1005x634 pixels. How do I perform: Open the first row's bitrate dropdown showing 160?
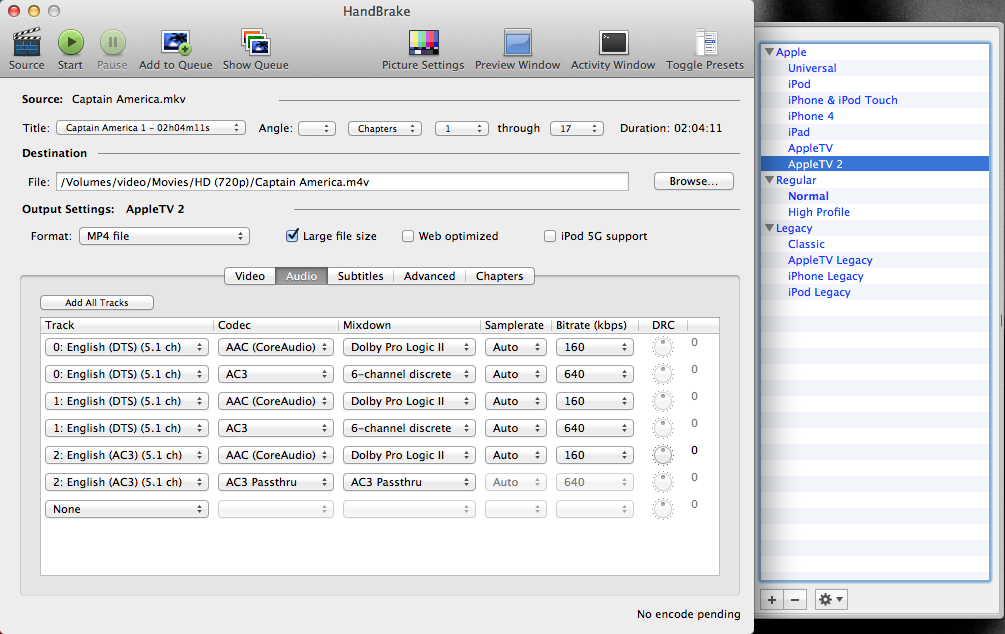595,347
